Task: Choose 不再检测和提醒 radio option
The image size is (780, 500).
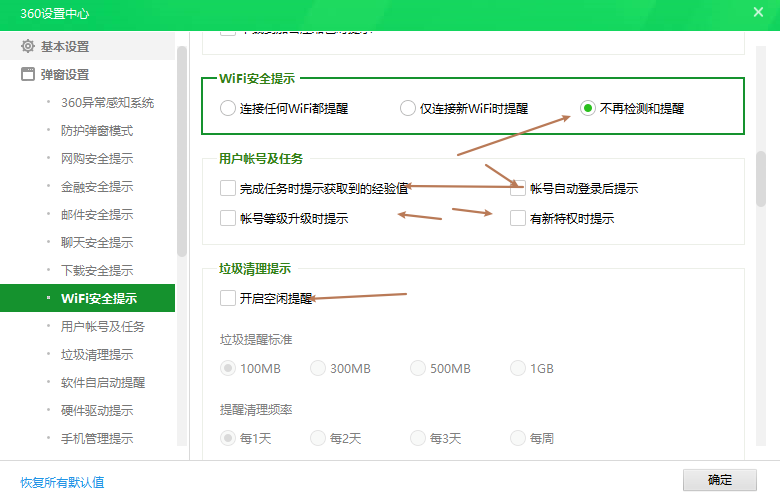Action: click(x=587, y=108)
